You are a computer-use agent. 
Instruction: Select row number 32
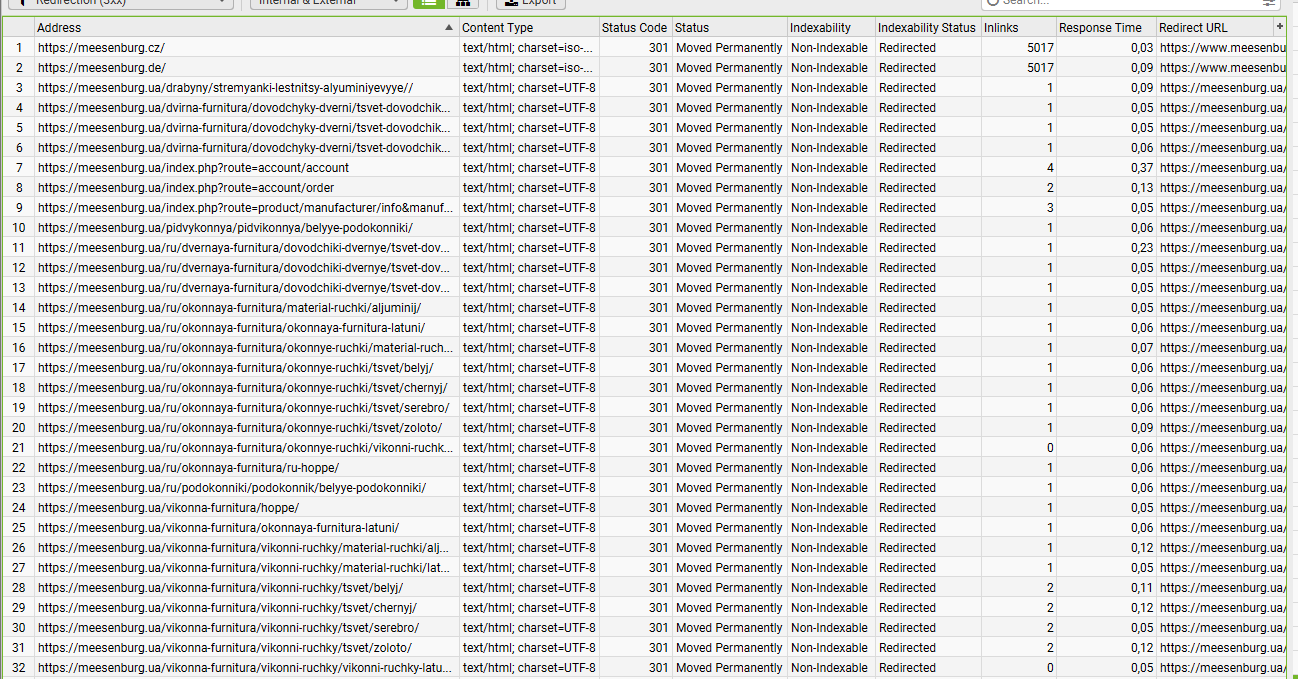pyautogui.click(x=18, y=668)
